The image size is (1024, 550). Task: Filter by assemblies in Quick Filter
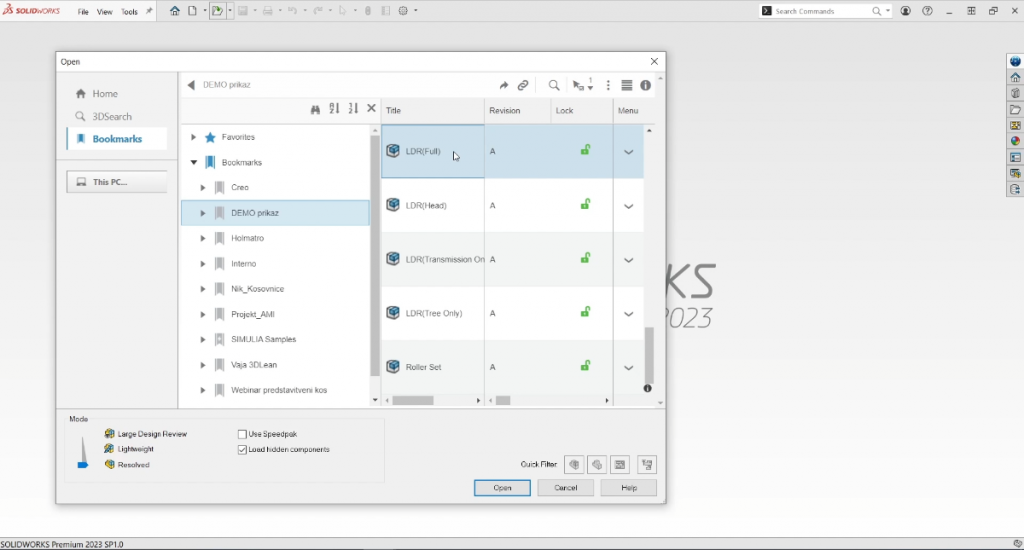[x=597, y=464]
